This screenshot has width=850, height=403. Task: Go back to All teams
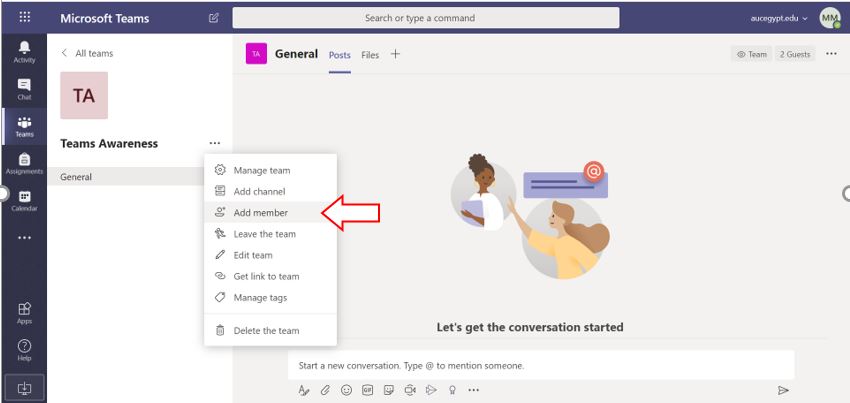pos(87,53)
